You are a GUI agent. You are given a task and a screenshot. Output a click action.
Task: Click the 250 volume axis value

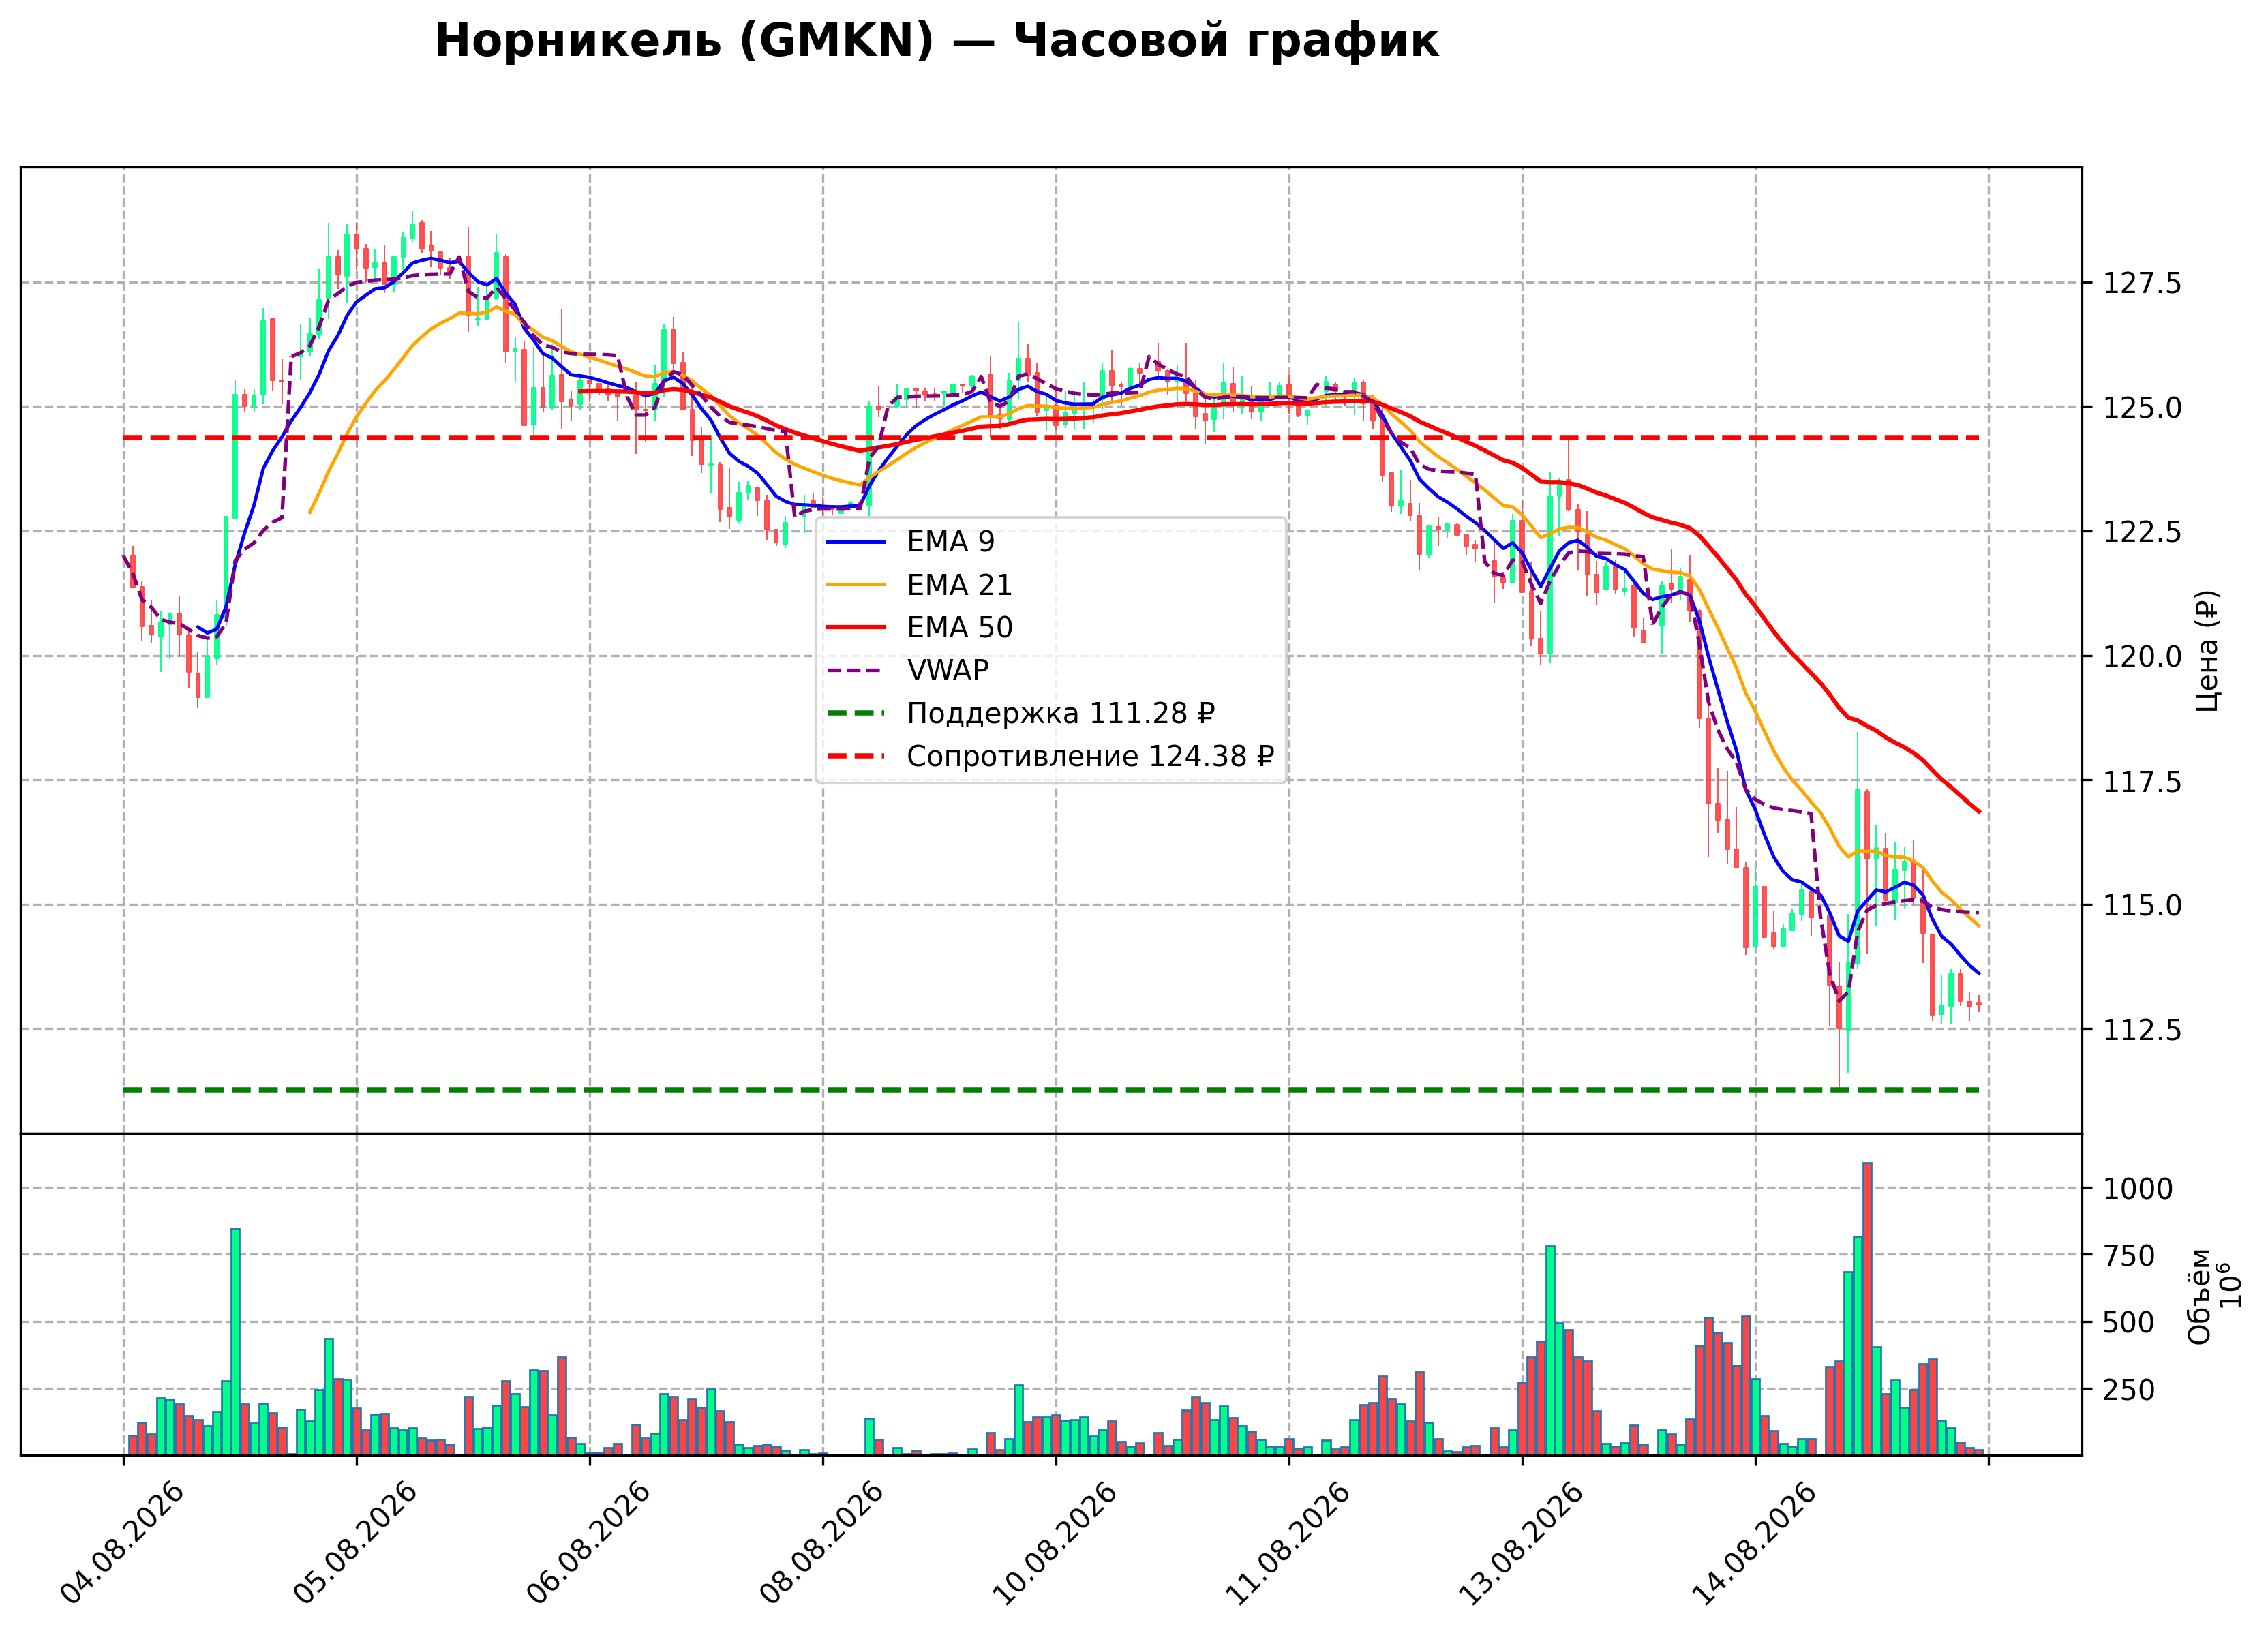[2129, 1390]
